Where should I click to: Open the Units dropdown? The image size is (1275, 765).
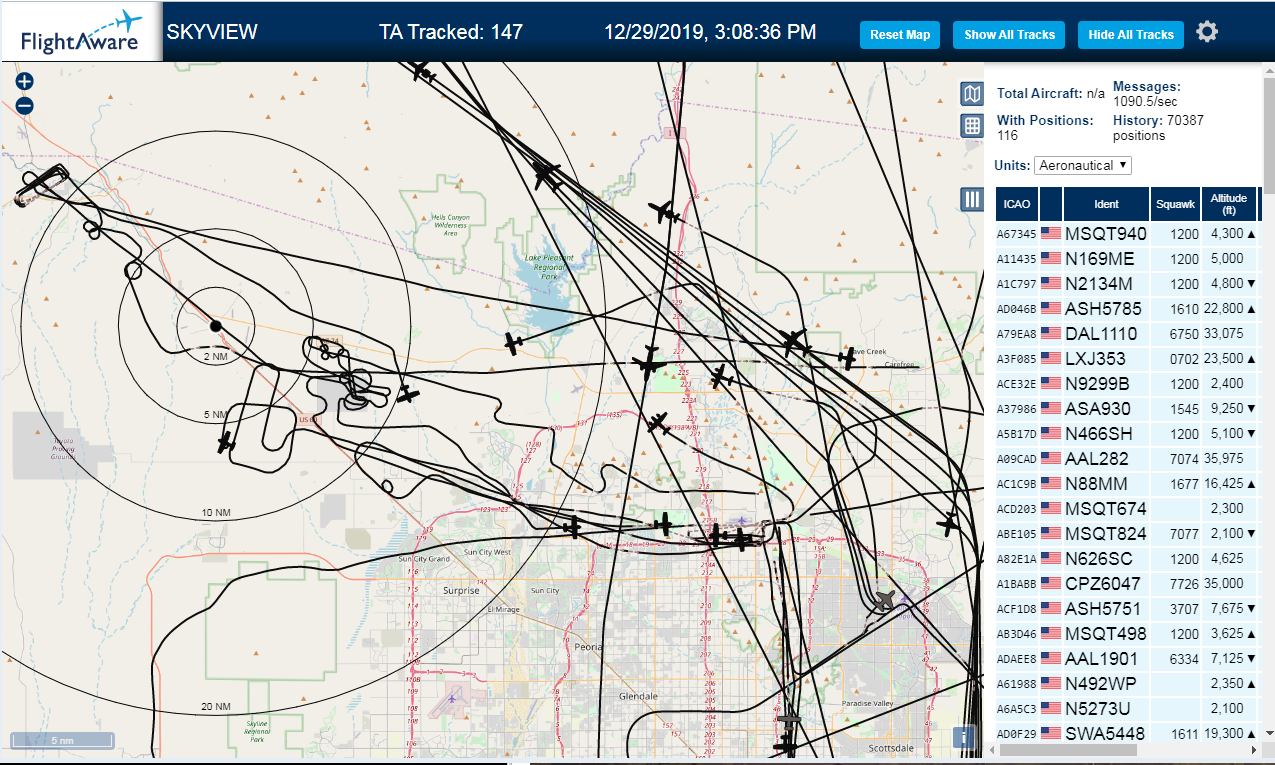[1083, 165]
